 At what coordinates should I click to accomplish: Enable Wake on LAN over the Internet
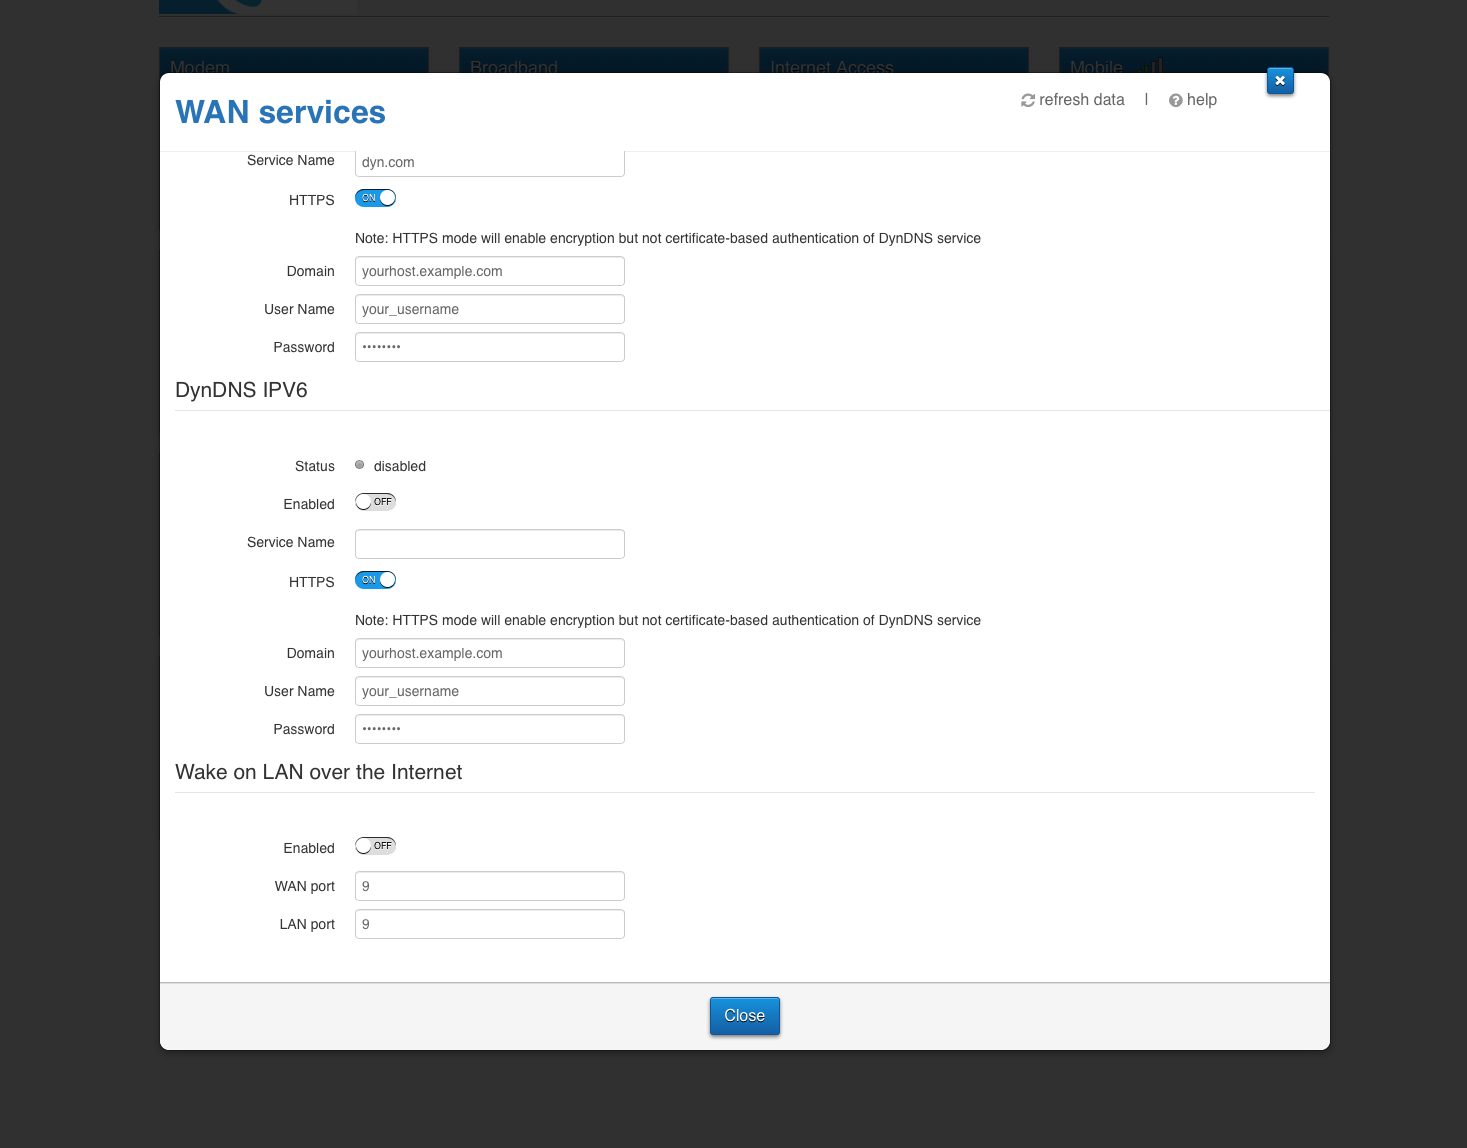click(x=376, y=846)
